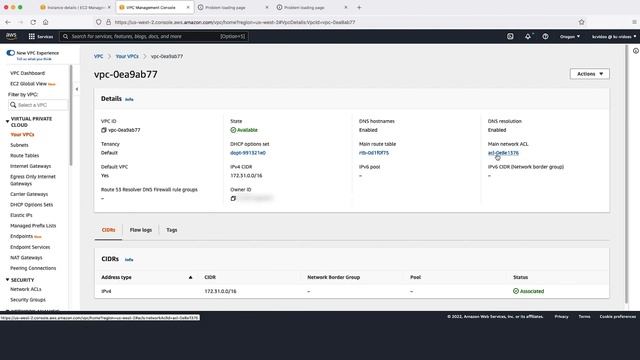
Task: Reload the page with refresh icon
Action: (x=33, y=22)
